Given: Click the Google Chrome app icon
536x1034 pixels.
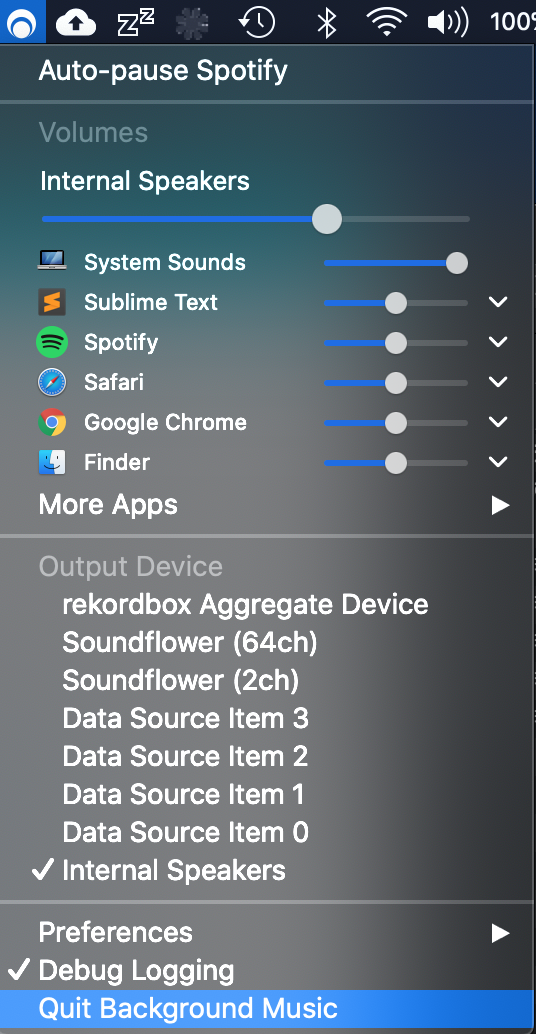Looking at the screenshot, I should (52, 422).
